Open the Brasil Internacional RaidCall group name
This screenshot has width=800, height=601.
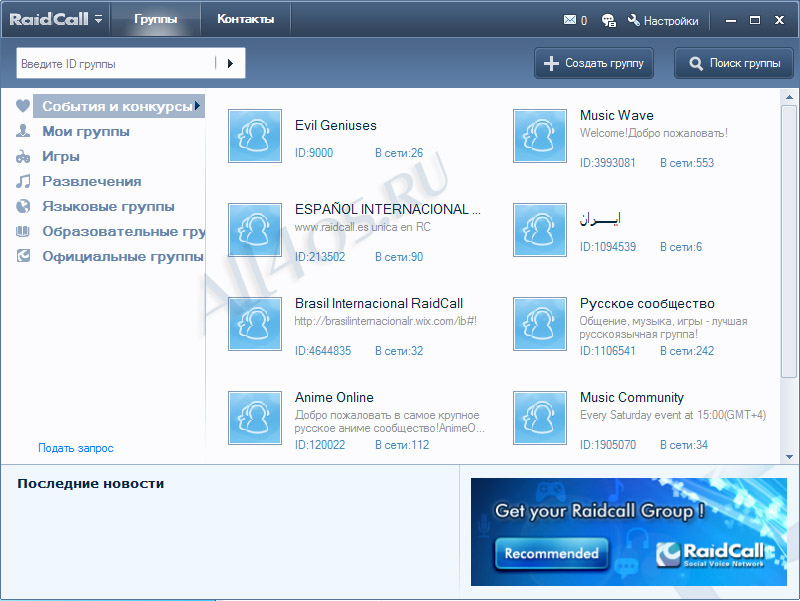tap(379, 304)
